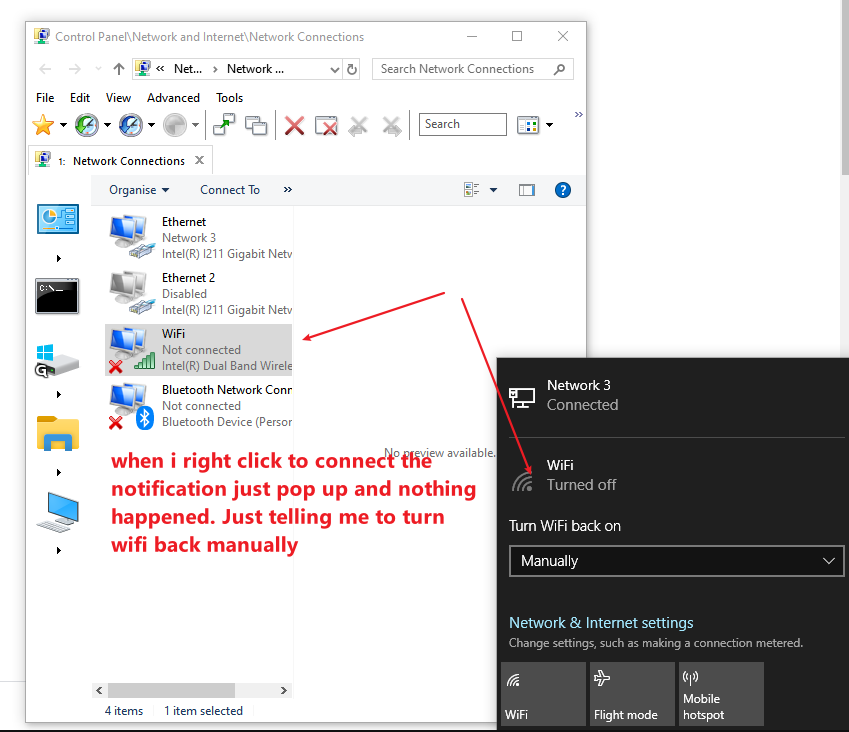Show more command bar options chevron
Viewport: 849px width, 732px height.
point(288,189)
